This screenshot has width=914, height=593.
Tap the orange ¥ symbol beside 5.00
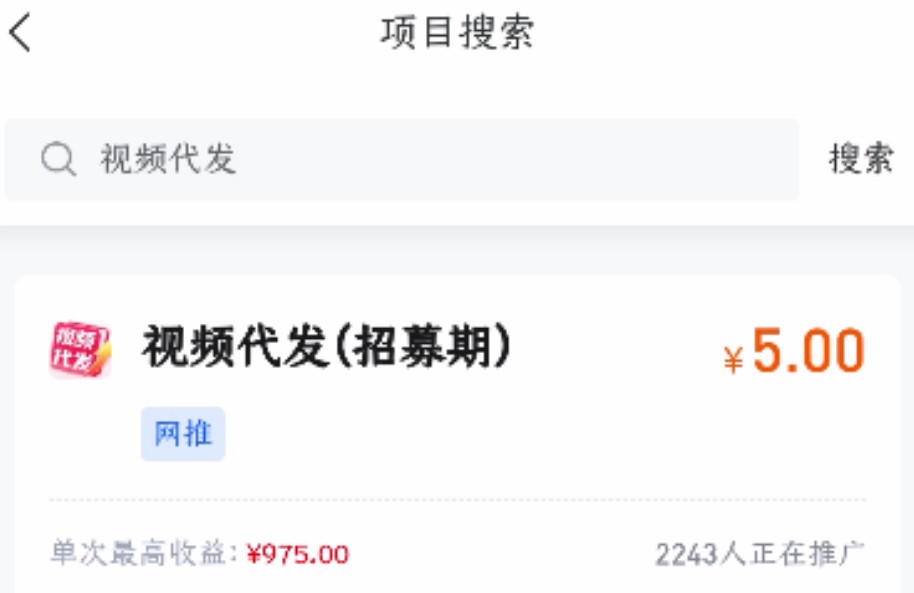point(733,359)
